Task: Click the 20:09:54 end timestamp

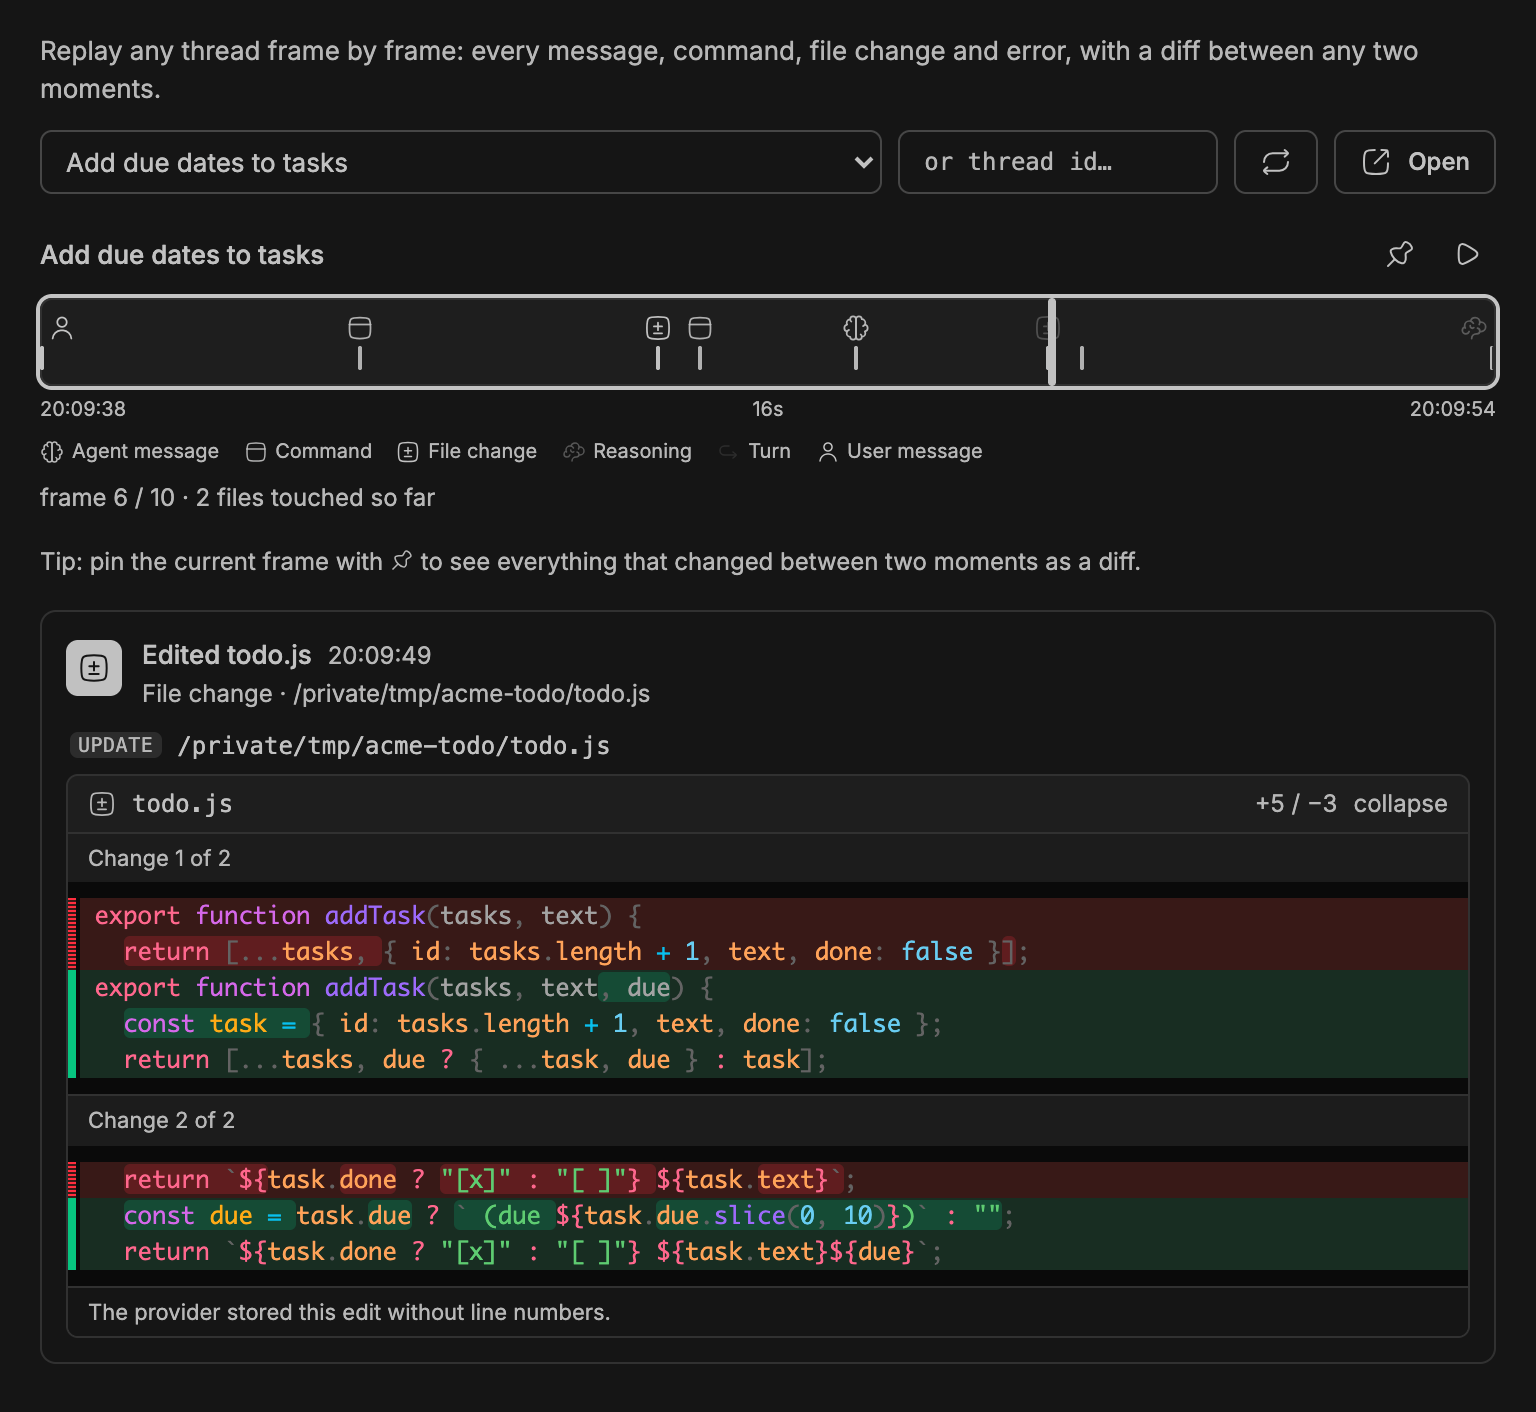Action: 1452,409
